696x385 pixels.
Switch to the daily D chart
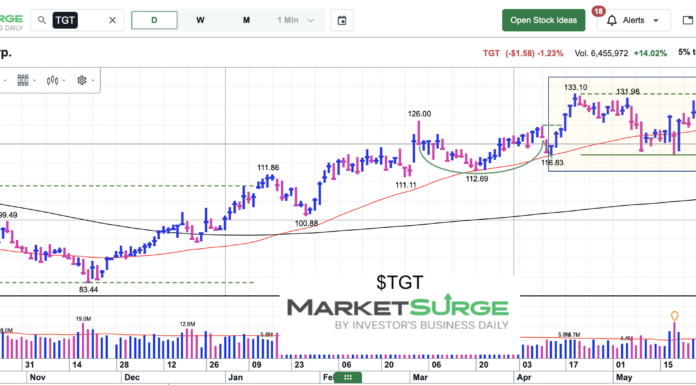[154, 20]
